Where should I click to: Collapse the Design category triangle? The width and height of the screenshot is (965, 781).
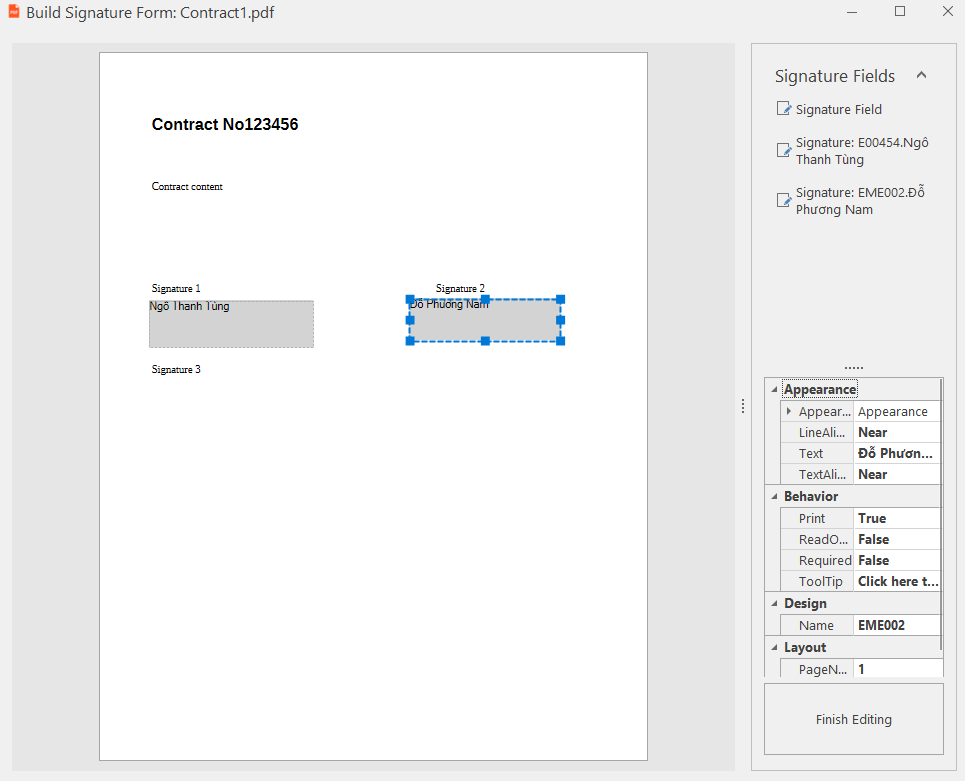(x=773, y=603)
